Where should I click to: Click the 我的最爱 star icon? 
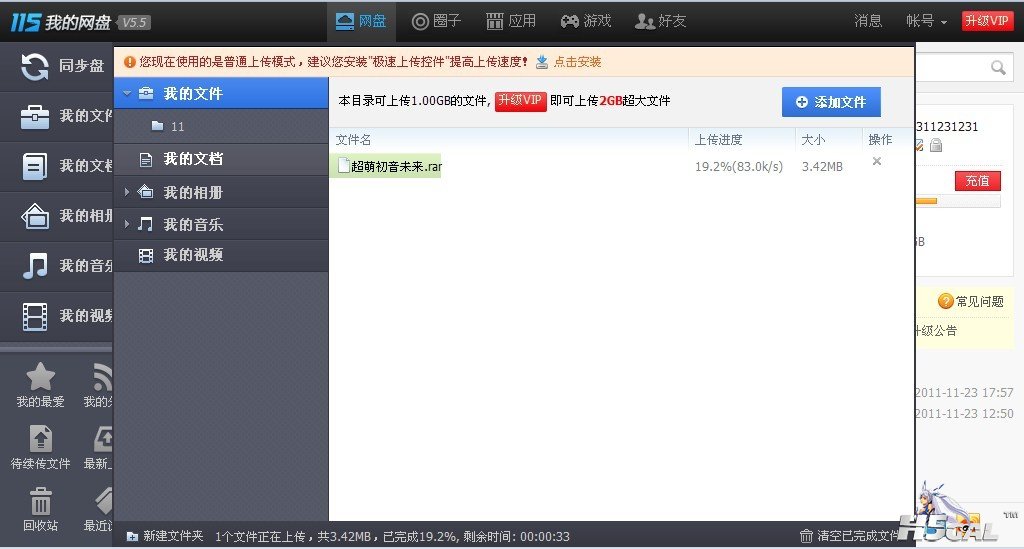pos(40,377)
